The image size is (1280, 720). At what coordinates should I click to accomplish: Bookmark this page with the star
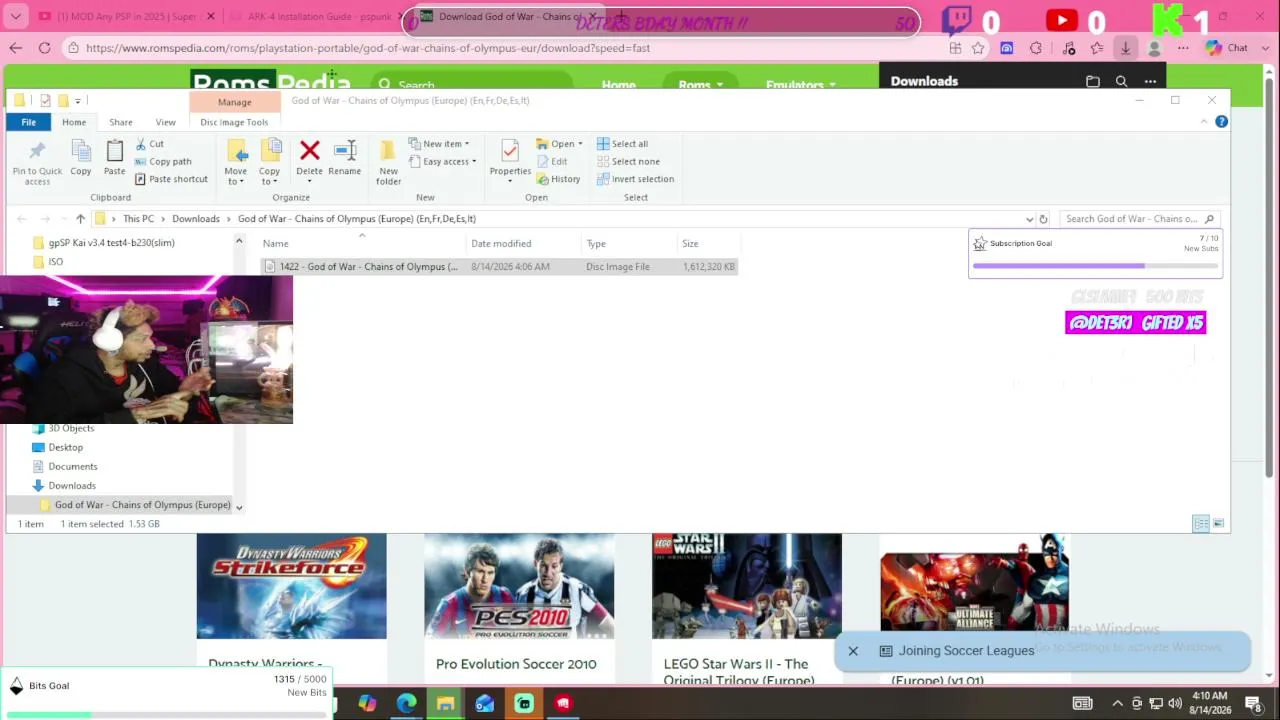pyautogui.click(x=978, y=48)
